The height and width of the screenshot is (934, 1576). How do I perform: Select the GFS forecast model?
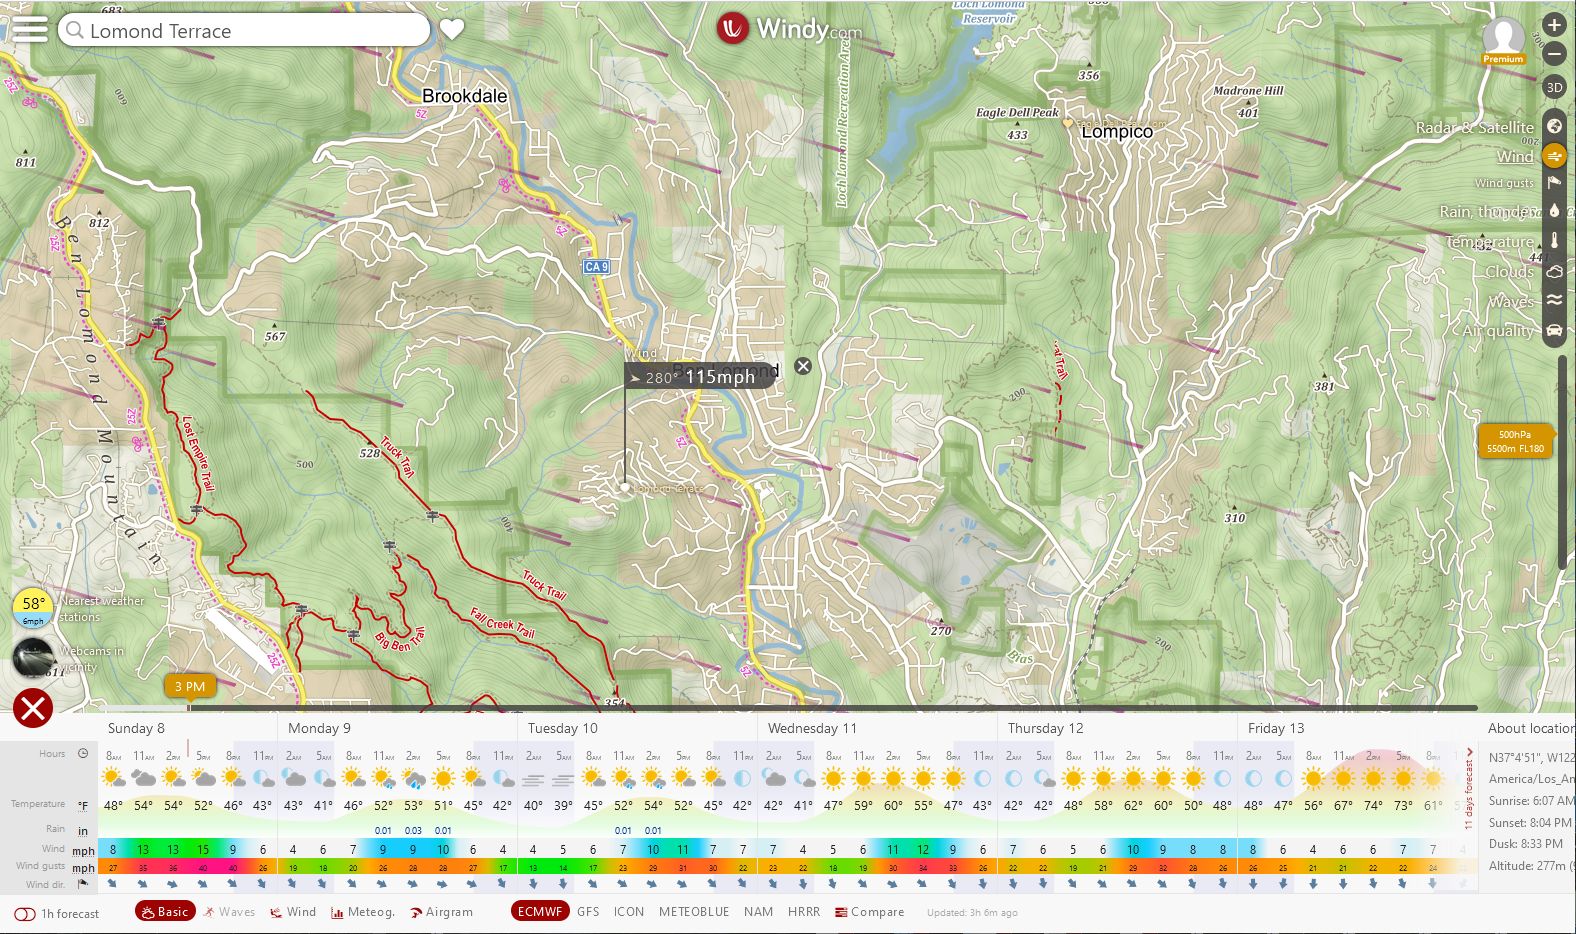coord(588,912)
